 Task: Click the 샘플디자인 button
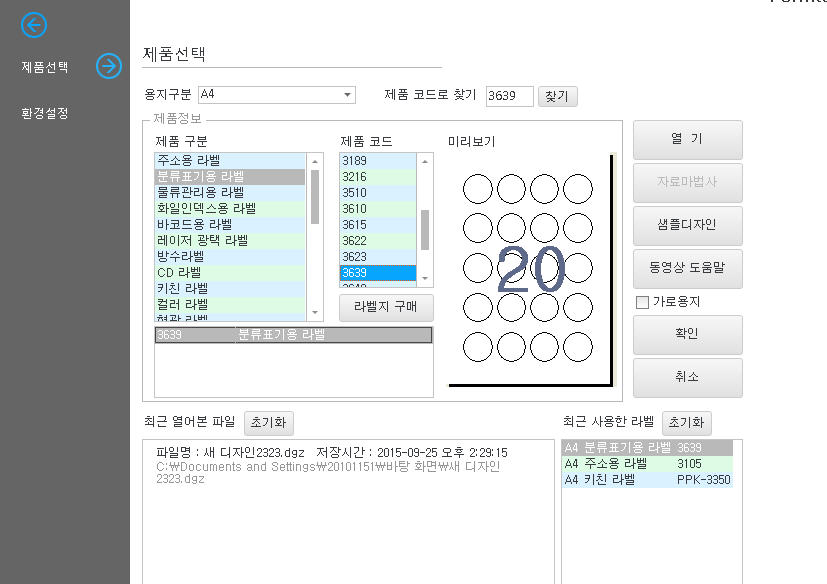[x=687, y=225]
